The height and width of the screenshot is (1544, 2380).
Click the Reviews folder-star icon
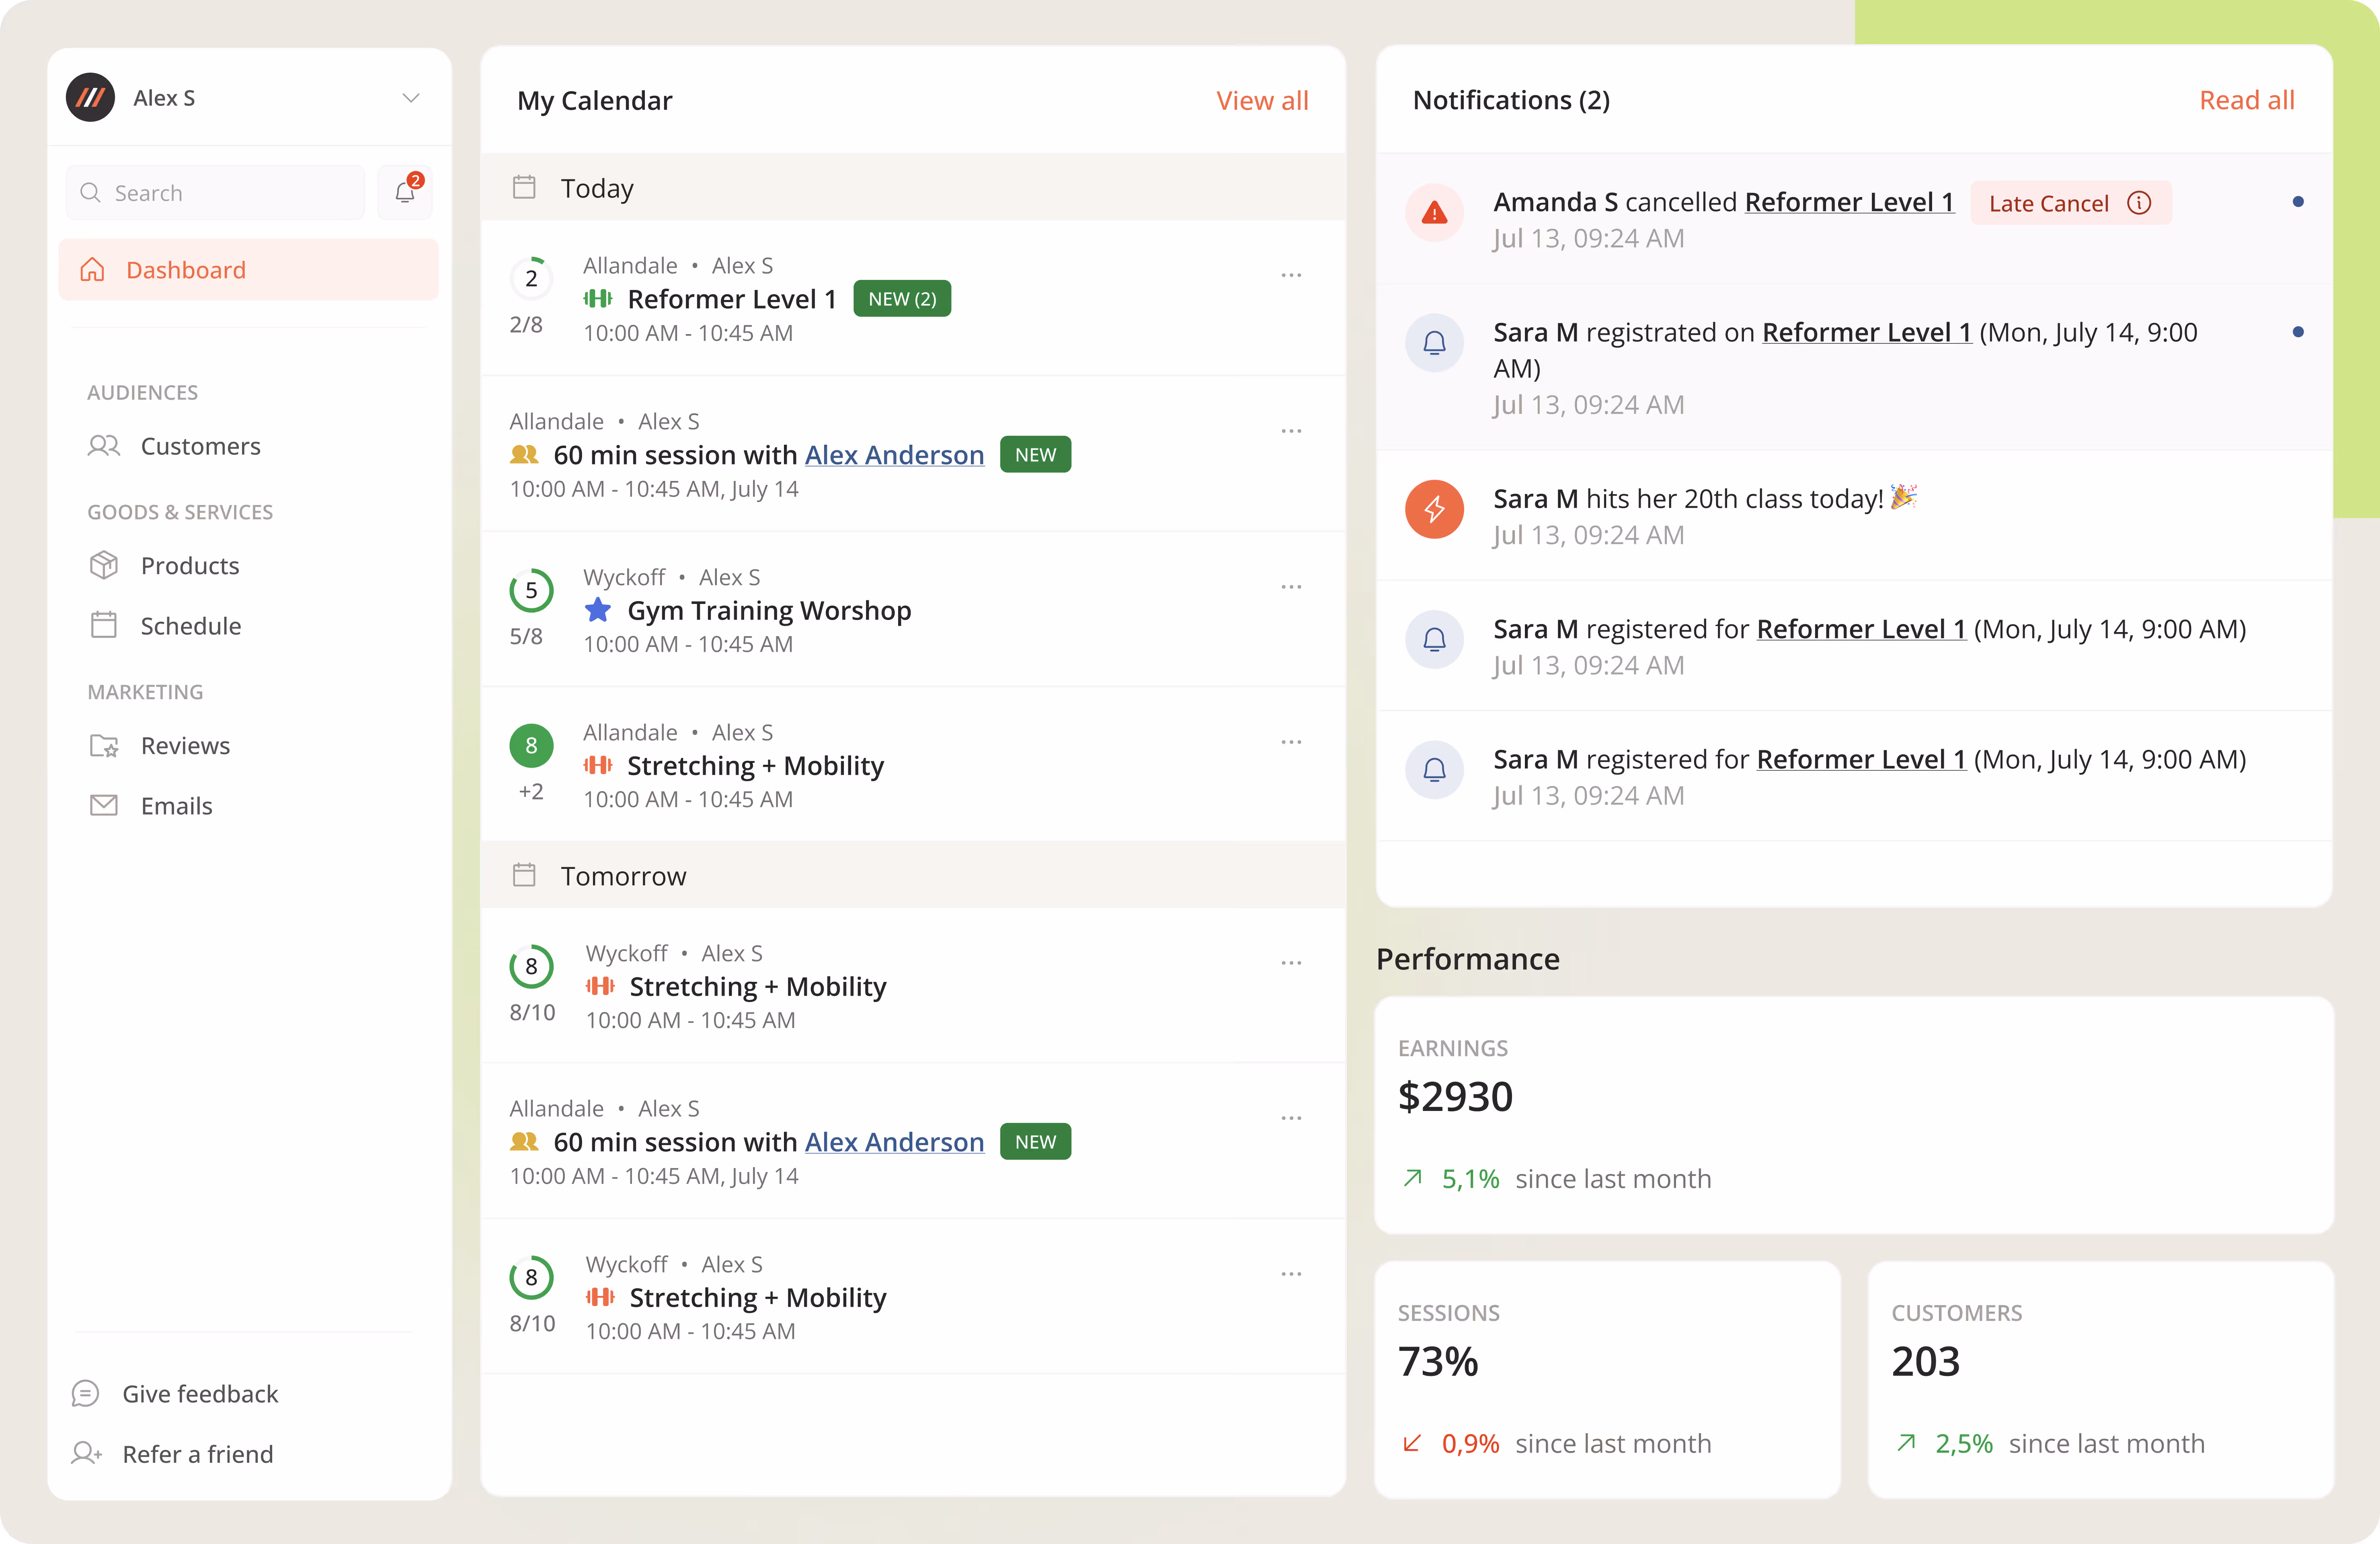tap(104, 746)
